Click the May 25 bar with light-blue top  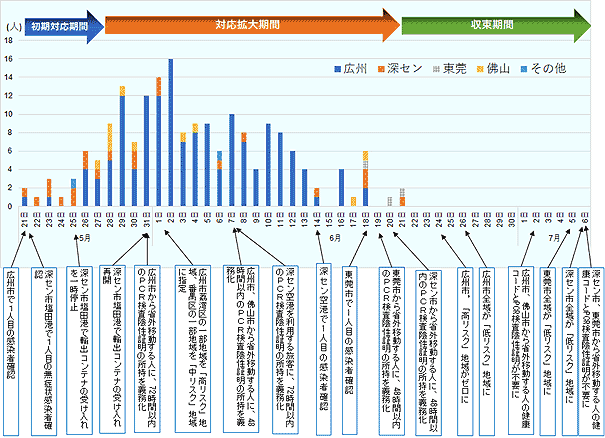point(73,193)
